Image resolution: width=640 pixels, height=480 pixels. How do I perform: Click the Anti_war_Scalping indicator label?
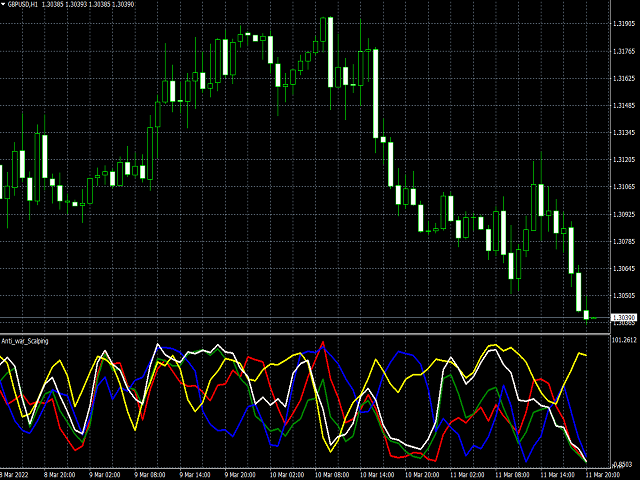click(x=25, y=341)
